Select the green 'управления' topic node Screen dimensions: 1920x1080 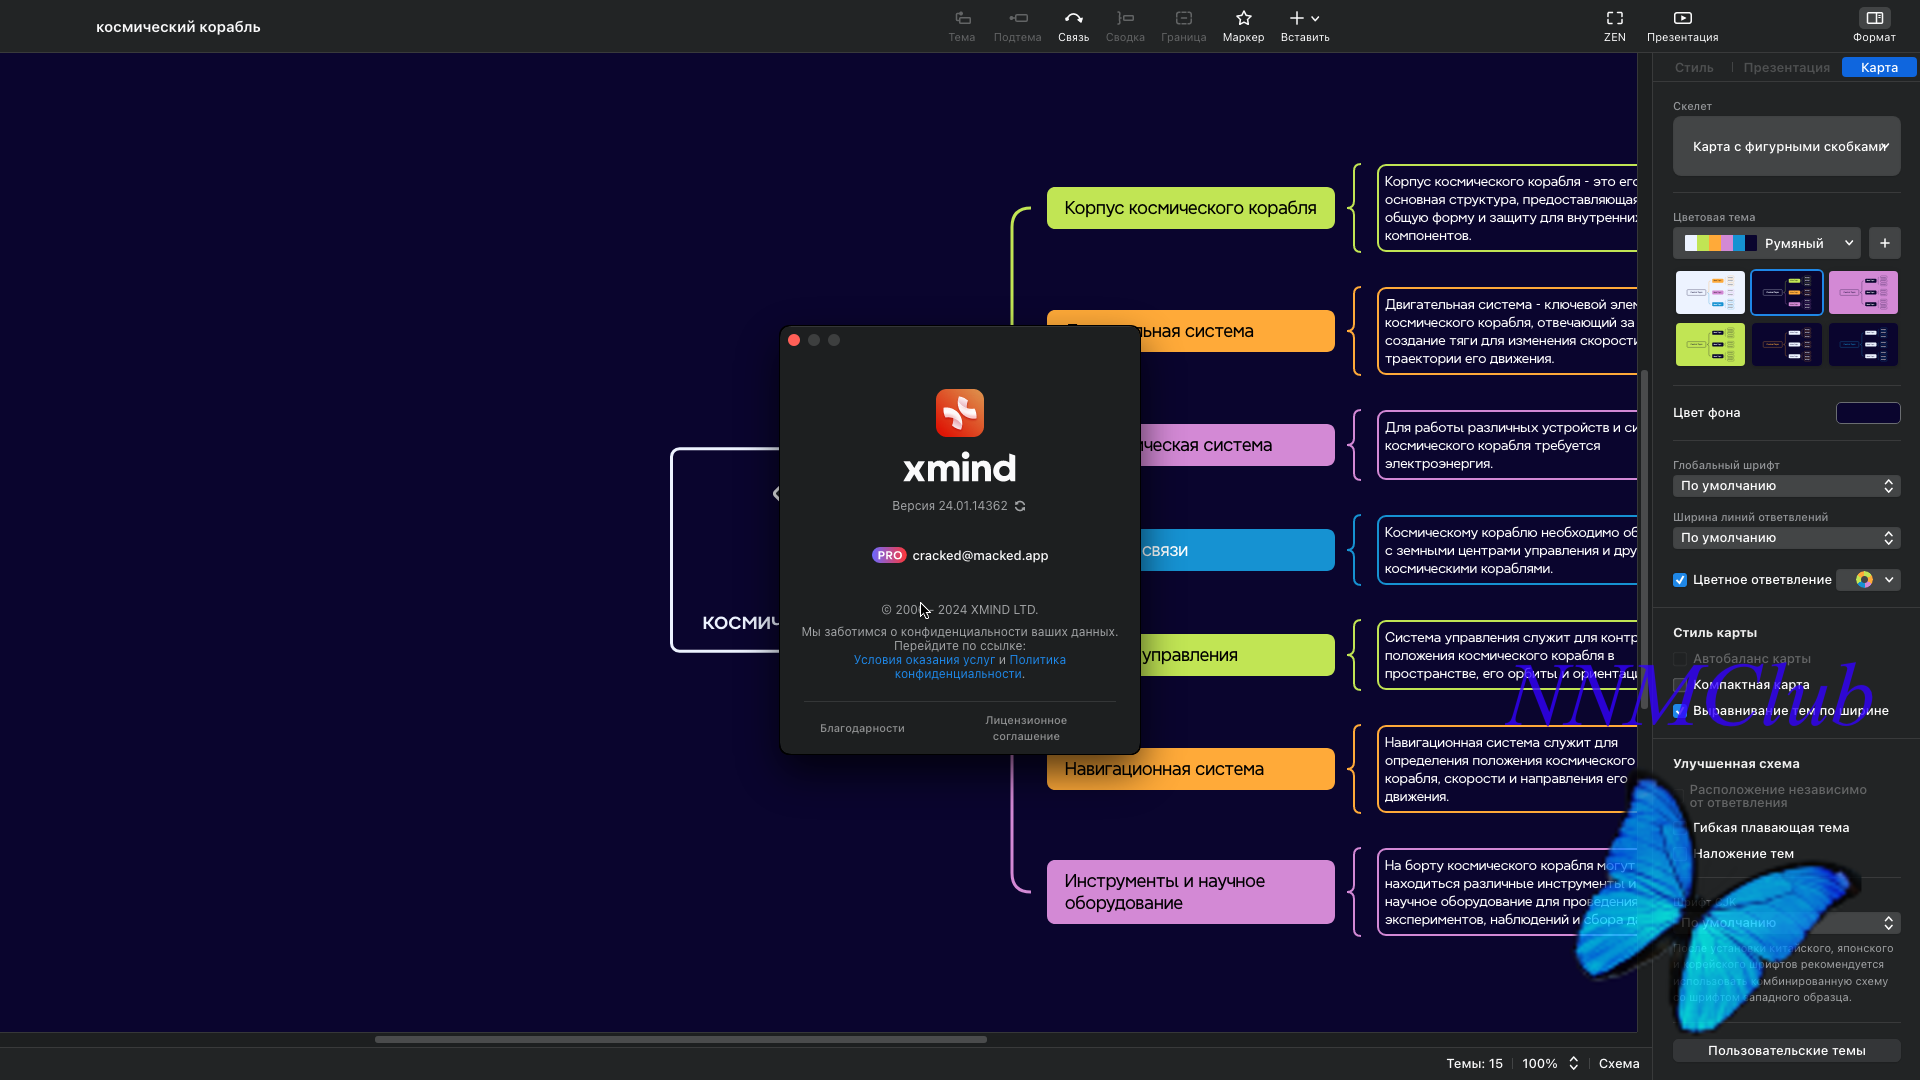(x=1237, y=655)
